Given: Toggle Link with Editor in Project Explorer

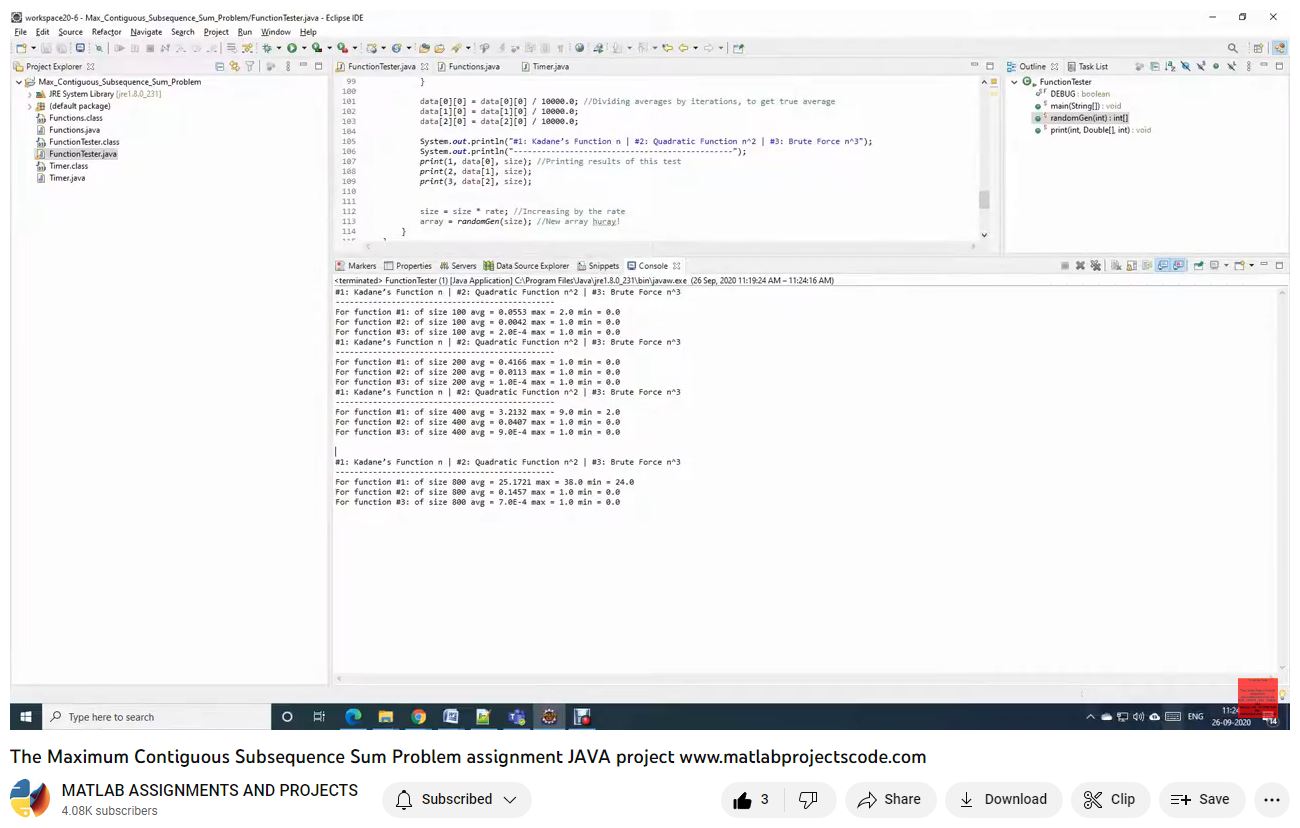Looking at the screenshot, I should [x=235, y=67].
